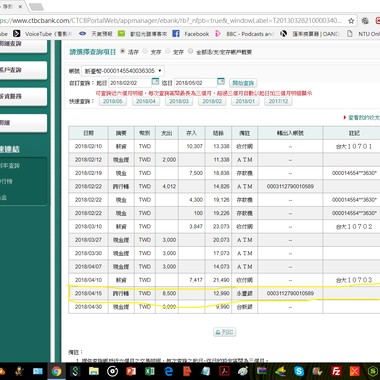Open the end-date calendar picker icon
Screen dimensions: 380x380
[x=221, y=81]
